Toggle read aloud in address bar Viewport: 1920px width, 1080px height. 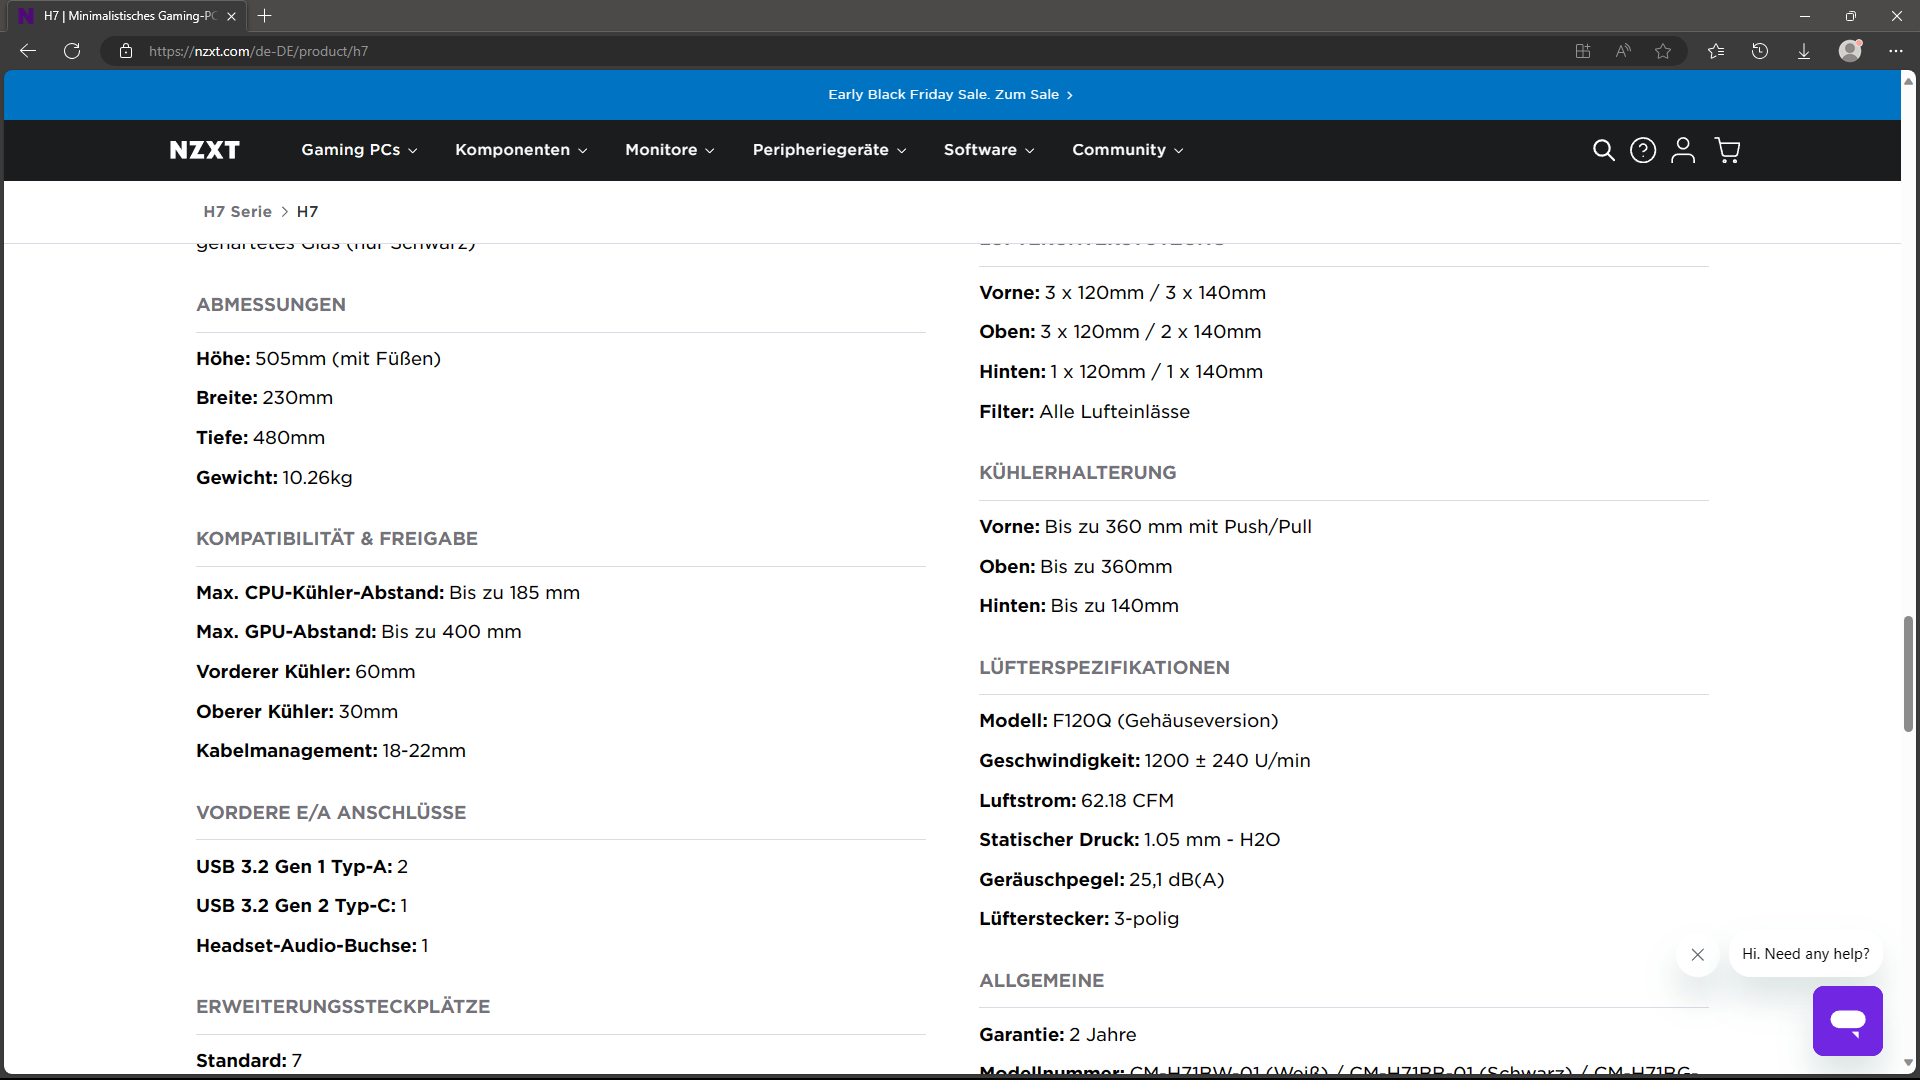tap(1623, 51)
